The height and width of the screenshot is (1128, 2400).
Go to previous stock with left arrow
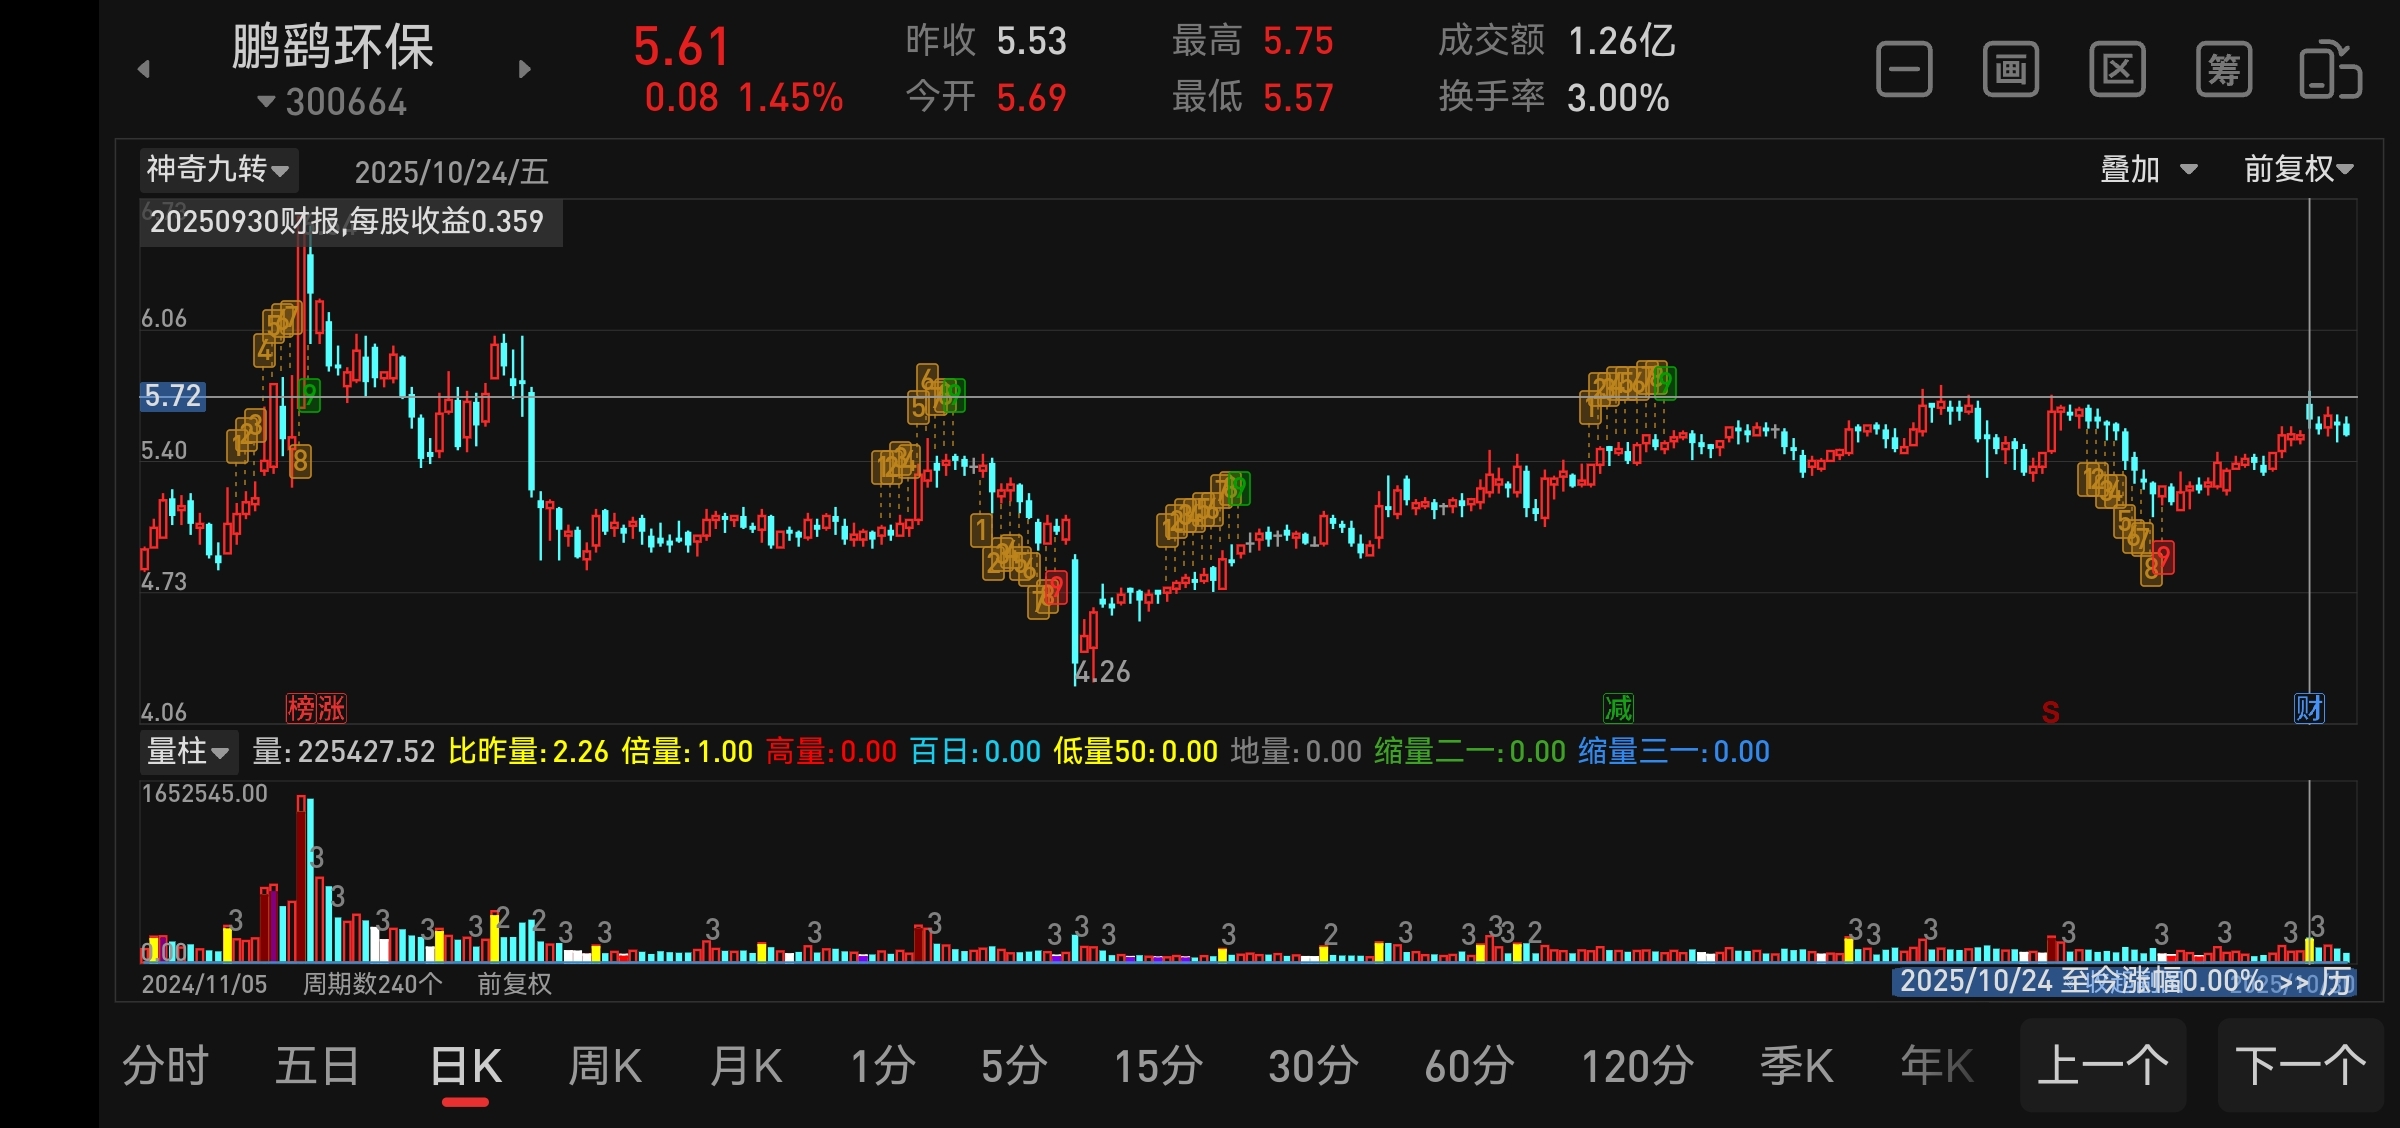click(144, 69)
